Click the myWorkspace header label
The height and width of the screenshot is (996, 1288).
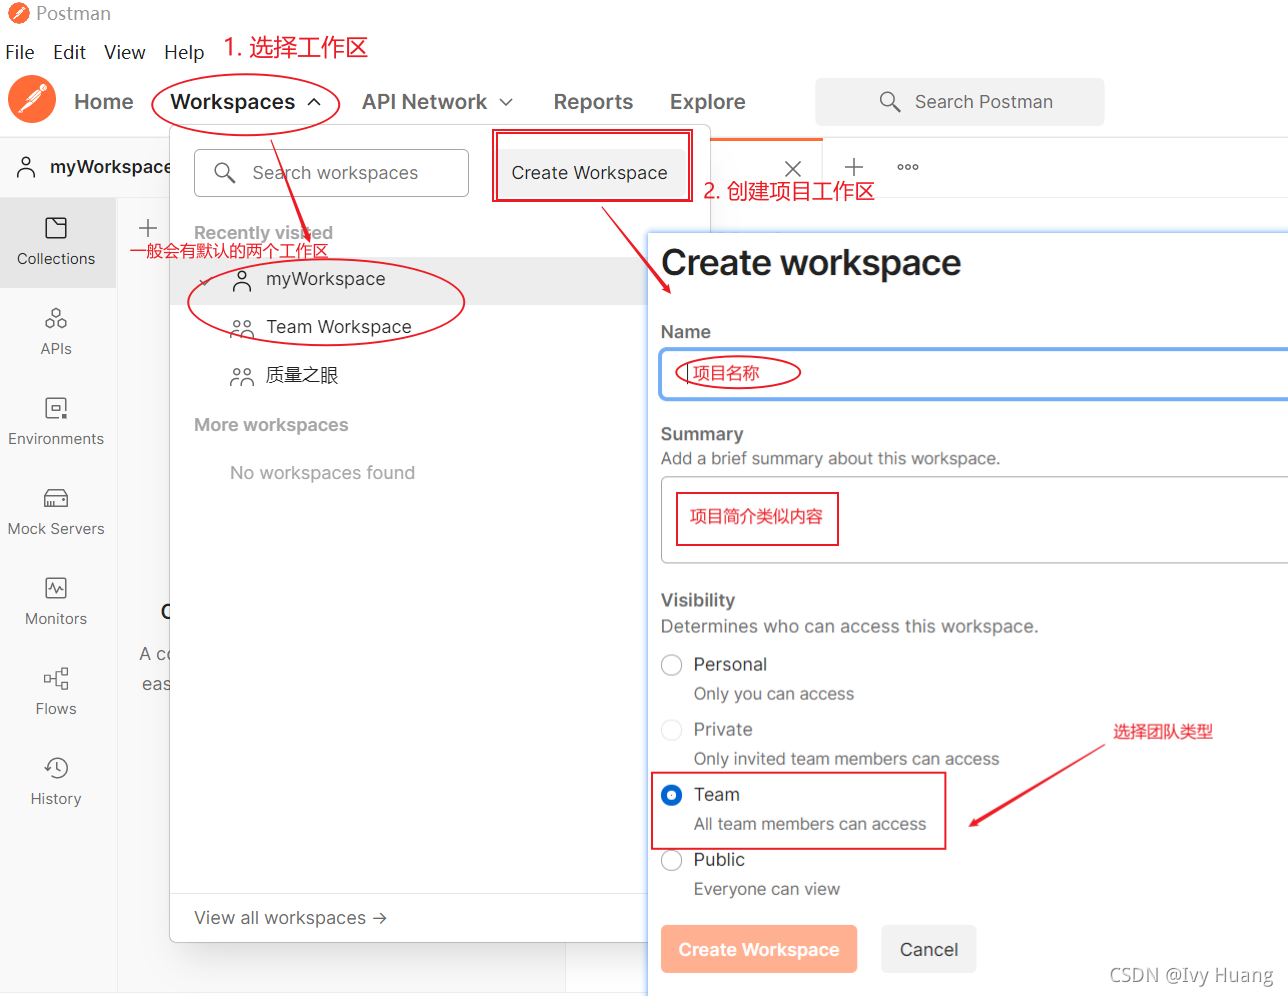111,167
